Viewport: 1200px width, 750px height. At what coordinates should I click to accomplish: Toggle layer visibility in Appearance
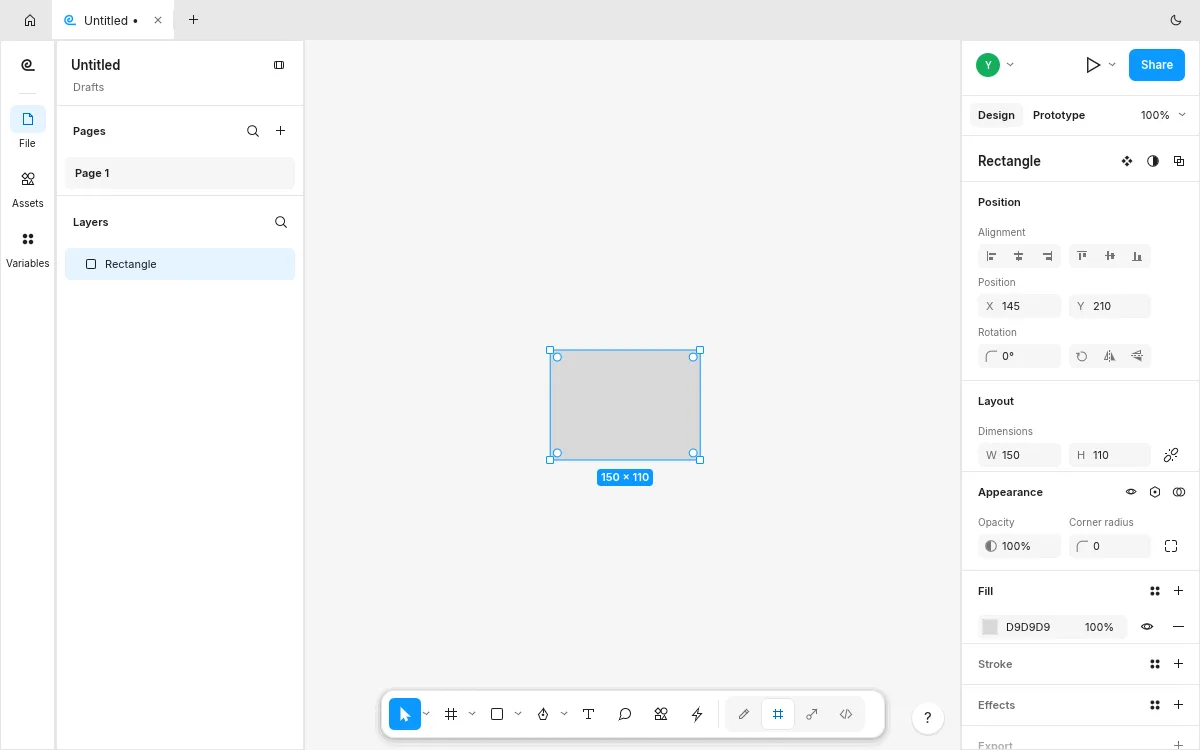coord(1131,492)
